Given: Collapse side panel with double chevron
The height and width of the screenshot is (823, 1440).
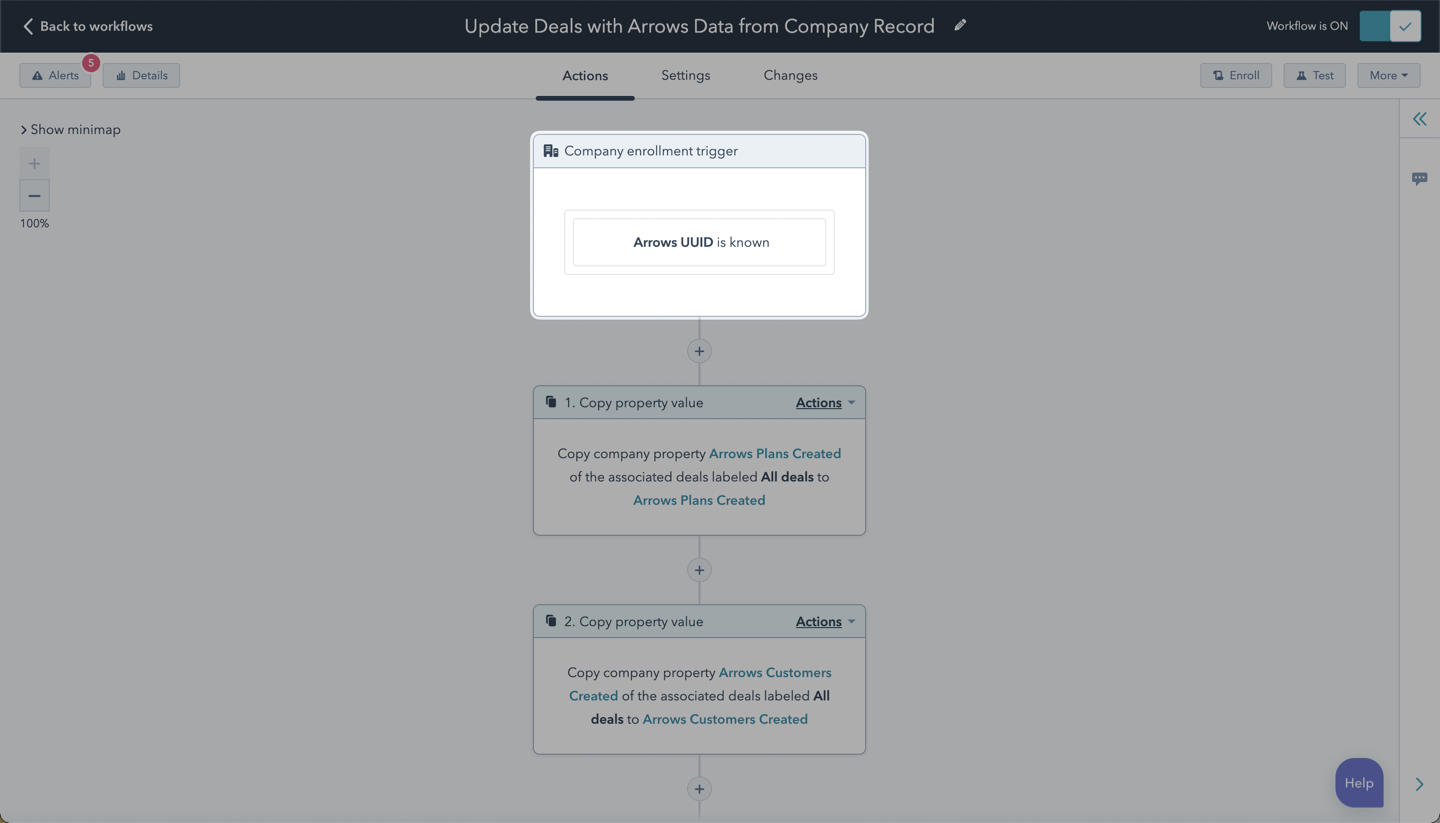Looking at the screenshot, I should pos(1419,119).
